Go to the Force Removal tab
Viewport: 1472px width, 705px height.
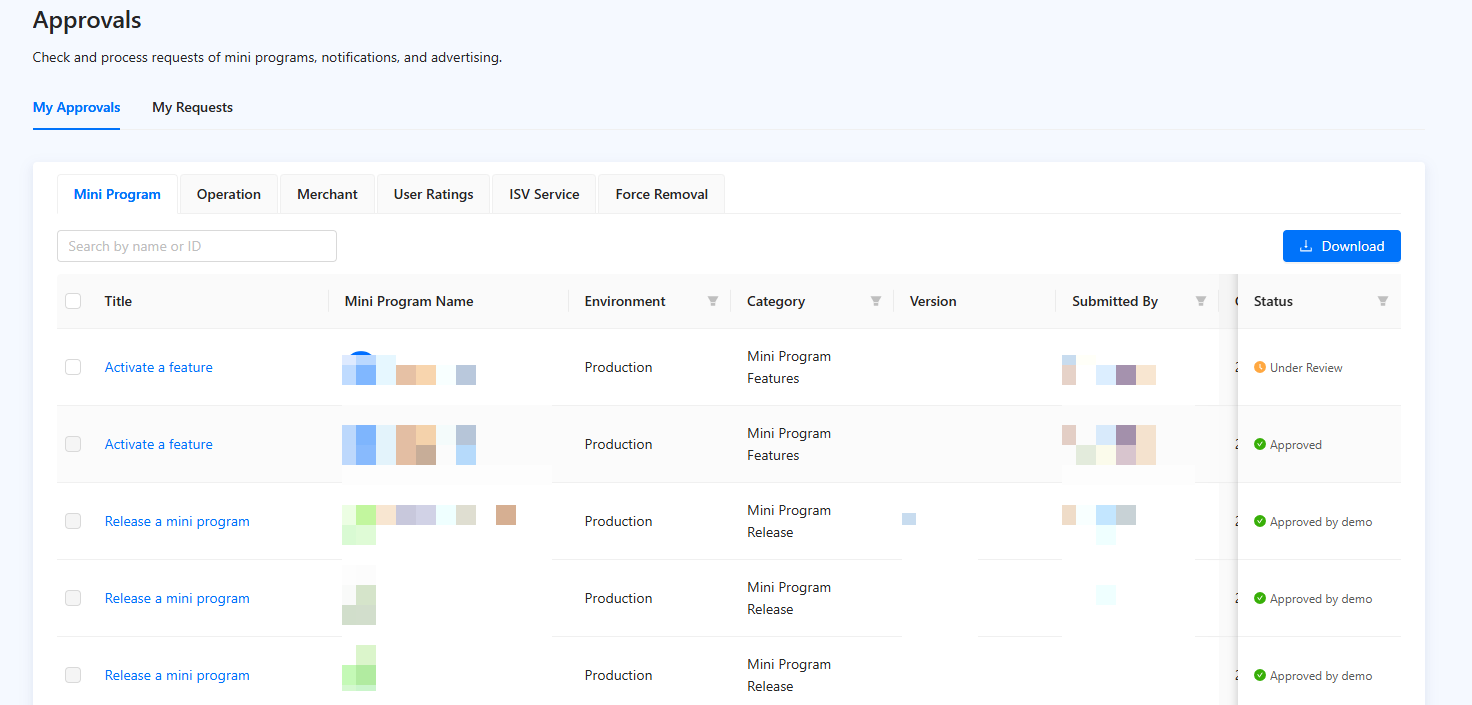(661, 194)
